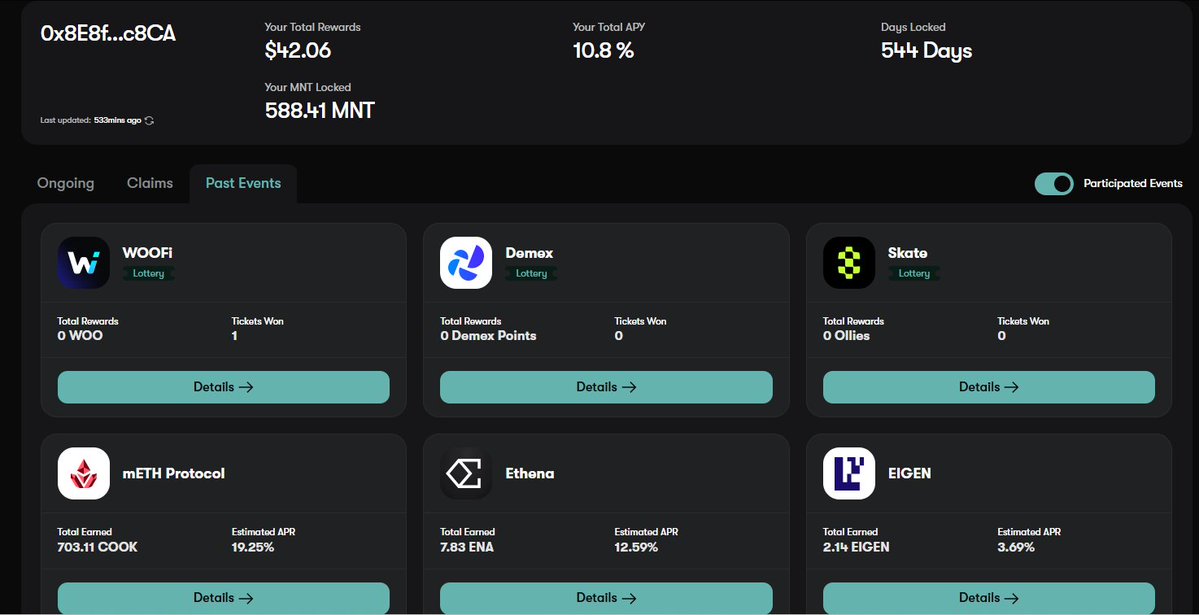Click the EIGEN card title
This screenshot has height=615, width=1199.
(x=909, y=473)
